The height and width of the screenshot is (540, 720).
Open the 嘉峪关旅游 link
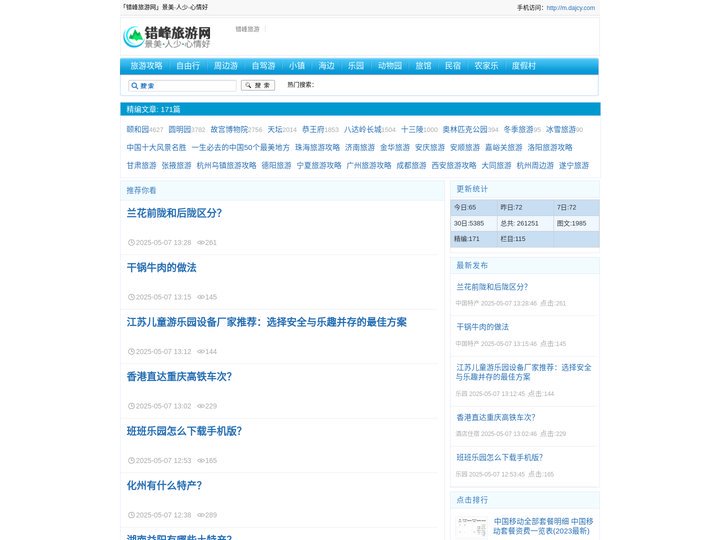pyautogui.click(x=504, y=147)
